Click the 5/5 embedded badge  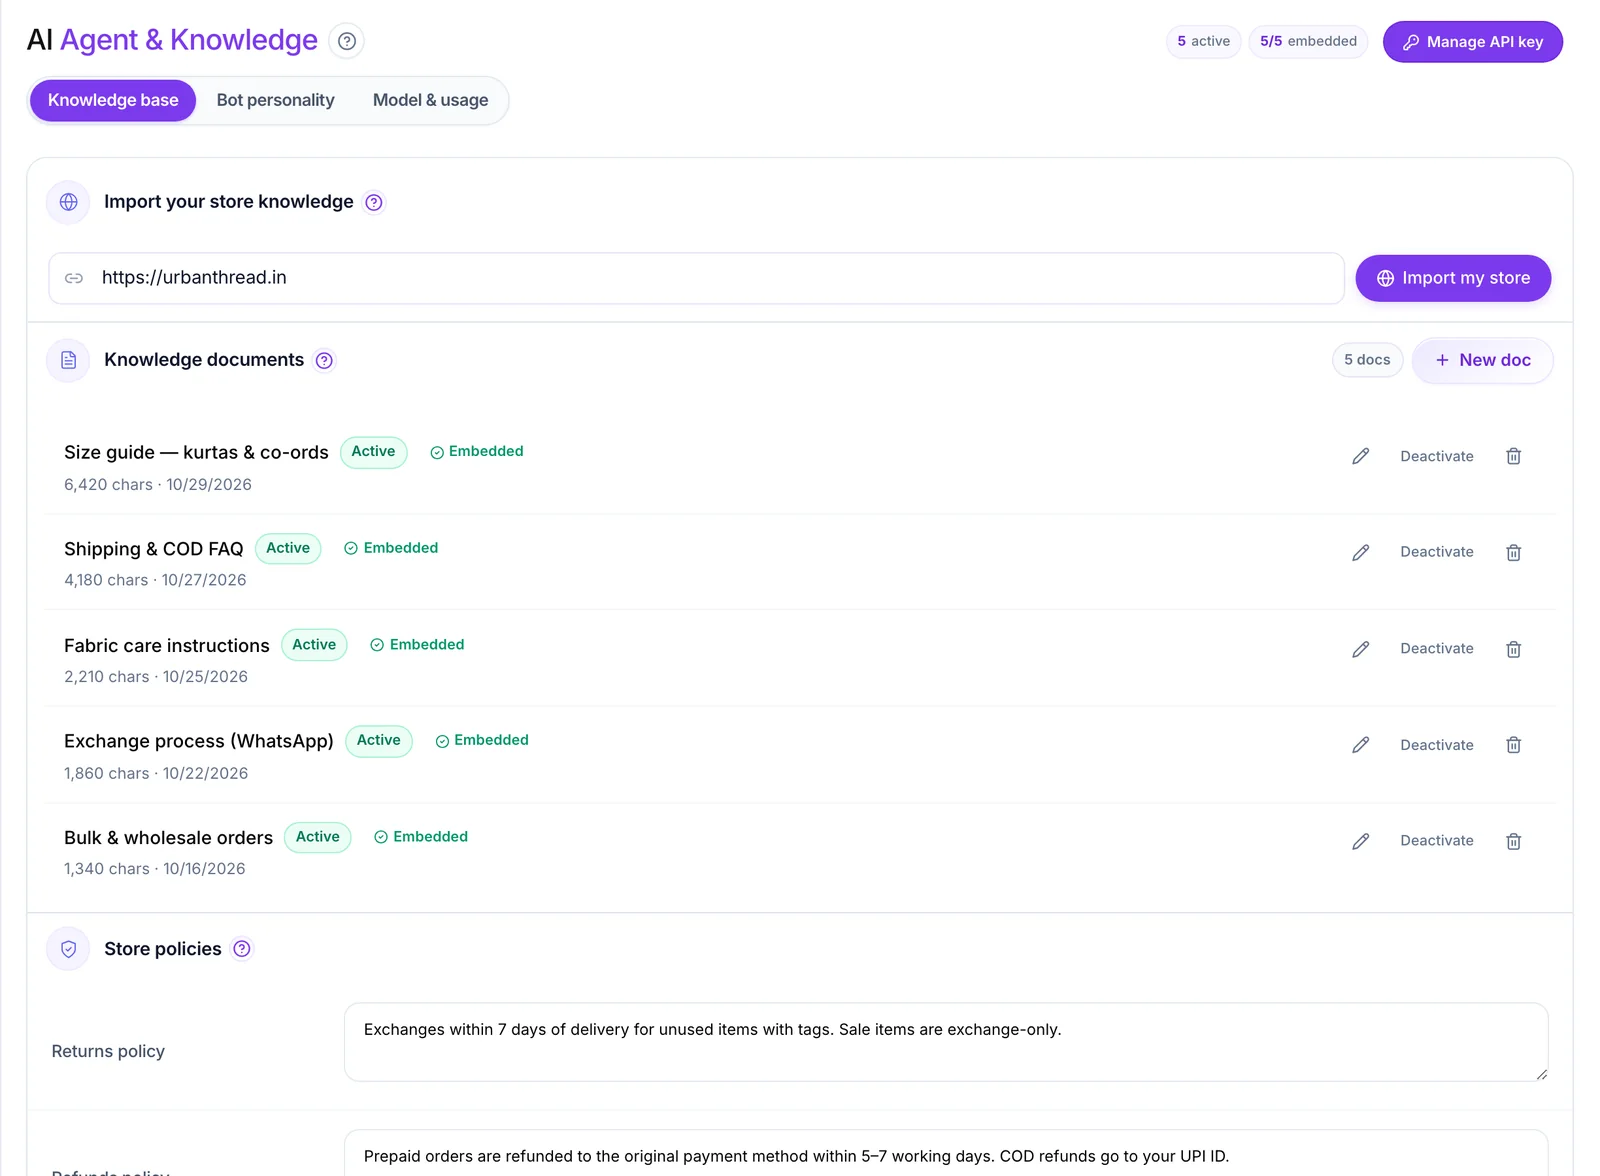click(1308, 42)
